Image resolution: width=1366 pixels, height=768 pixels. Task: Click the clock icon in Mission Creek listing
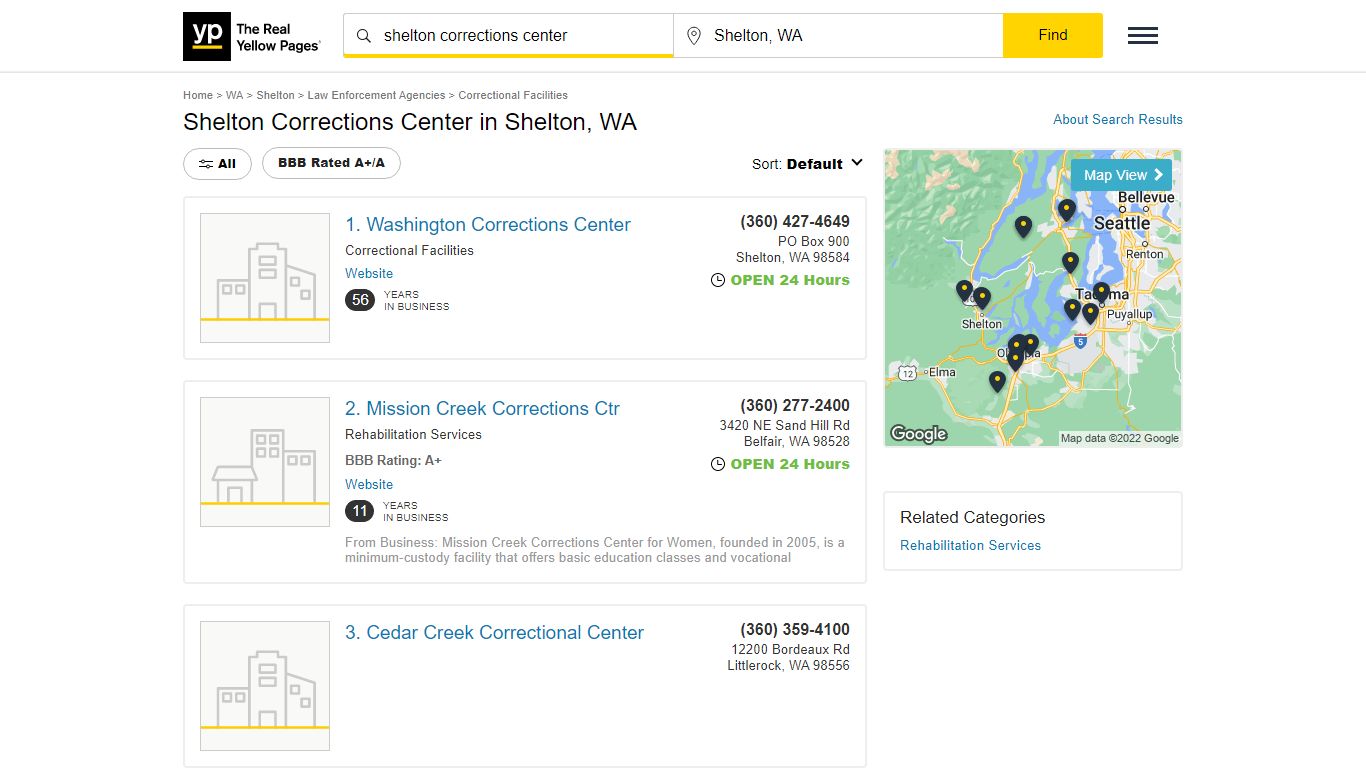coord(717,464)
